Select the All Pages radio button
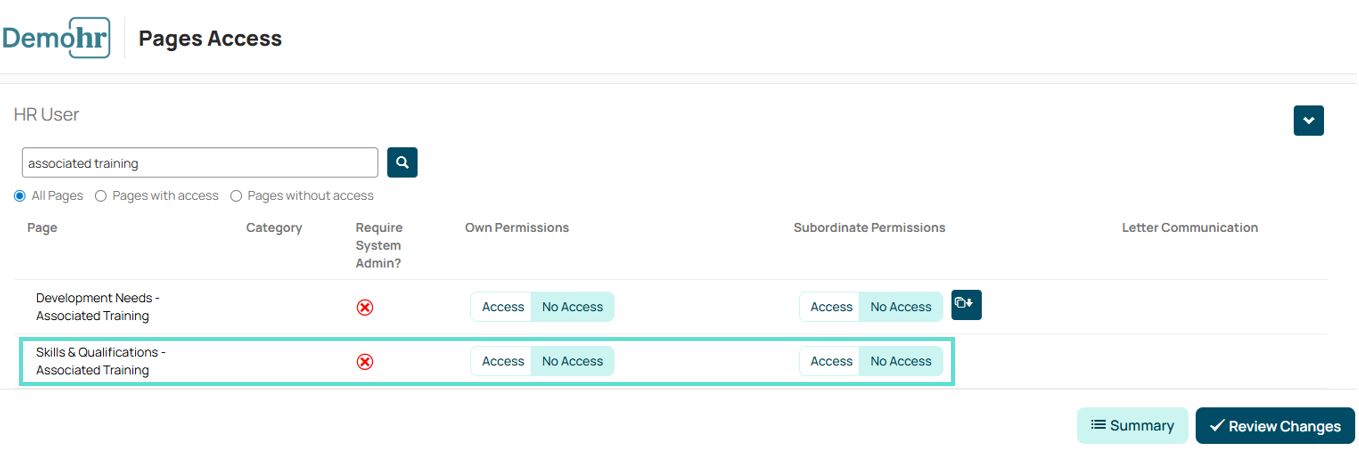1359x449 pixels. [20, 196]
